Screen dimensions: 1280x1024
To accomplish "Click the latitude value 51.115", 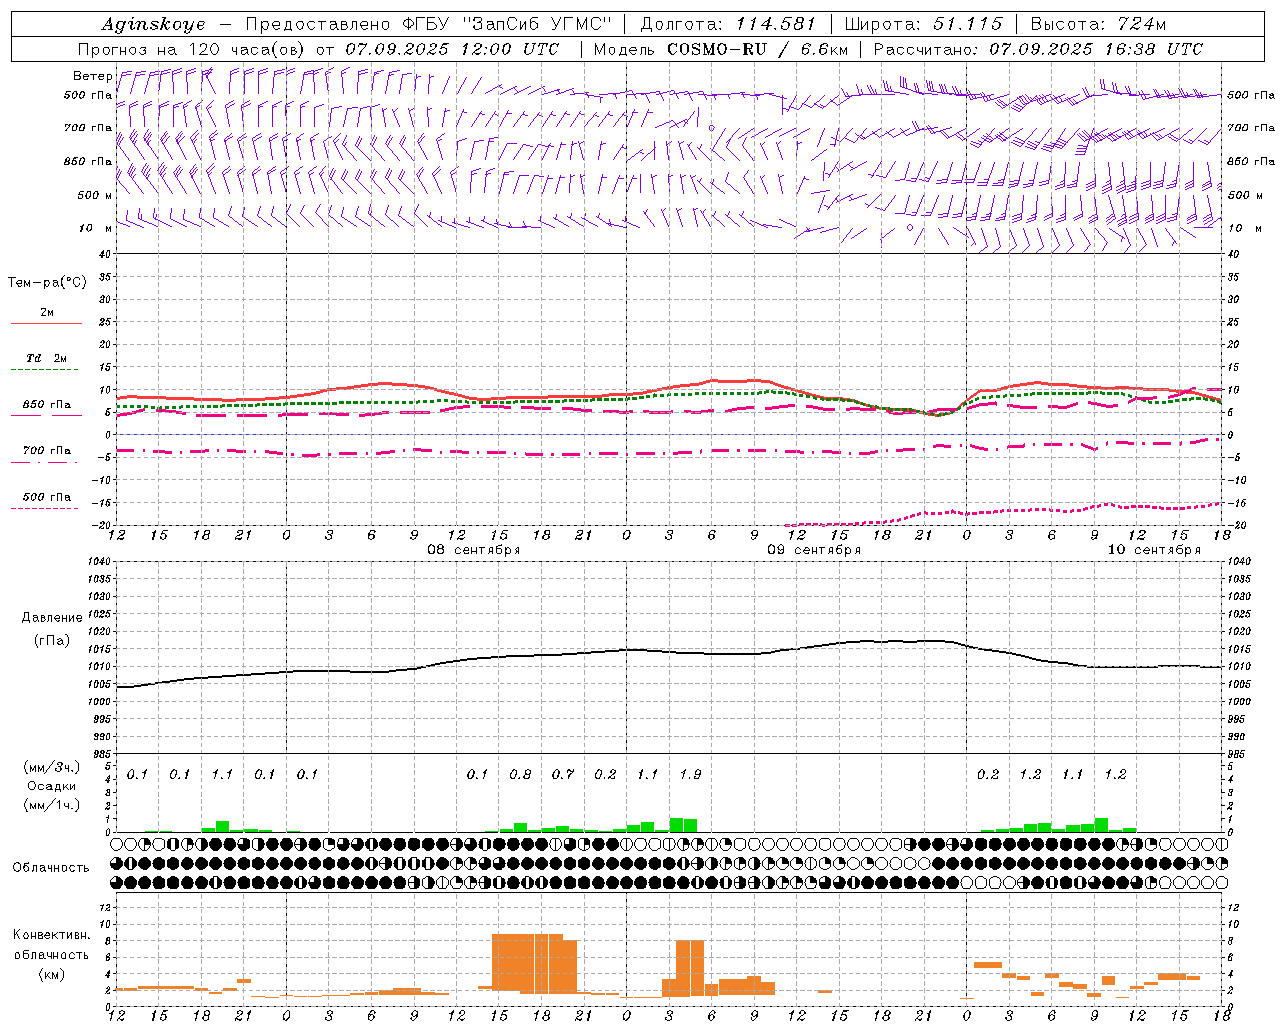I will pyautogui.click(x=967, y=24).
